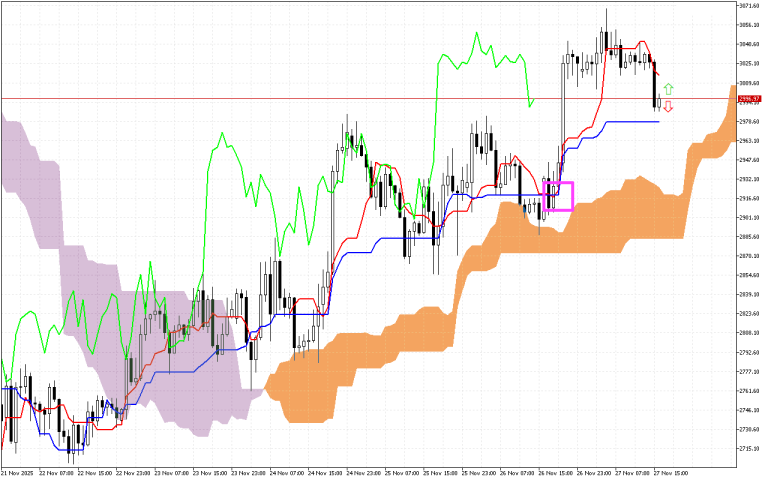This screenshot has width=768, height=480.
Task: Click the 2947.60 price axis label
Action: pos(749,160)
